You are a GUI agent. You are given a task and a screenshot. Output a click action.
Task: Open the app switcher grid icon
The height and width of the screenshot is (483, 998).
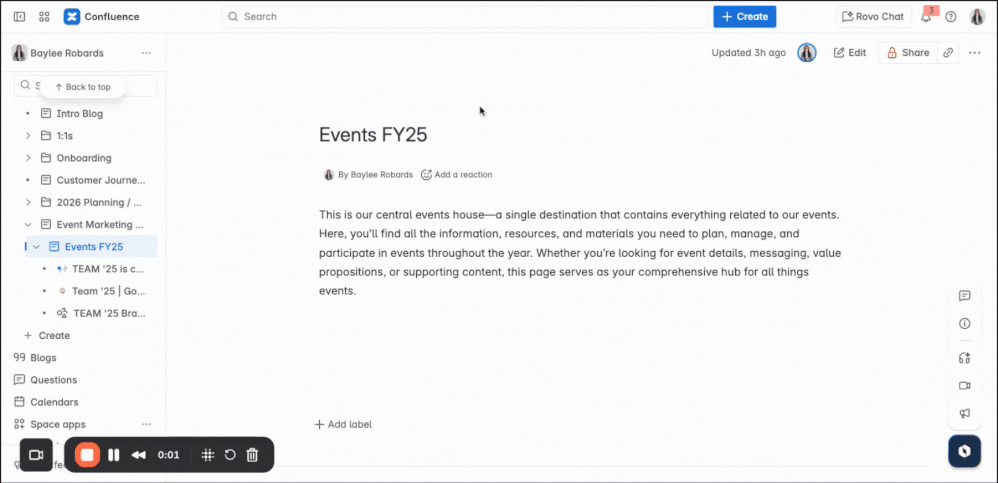tap(44, 17)
